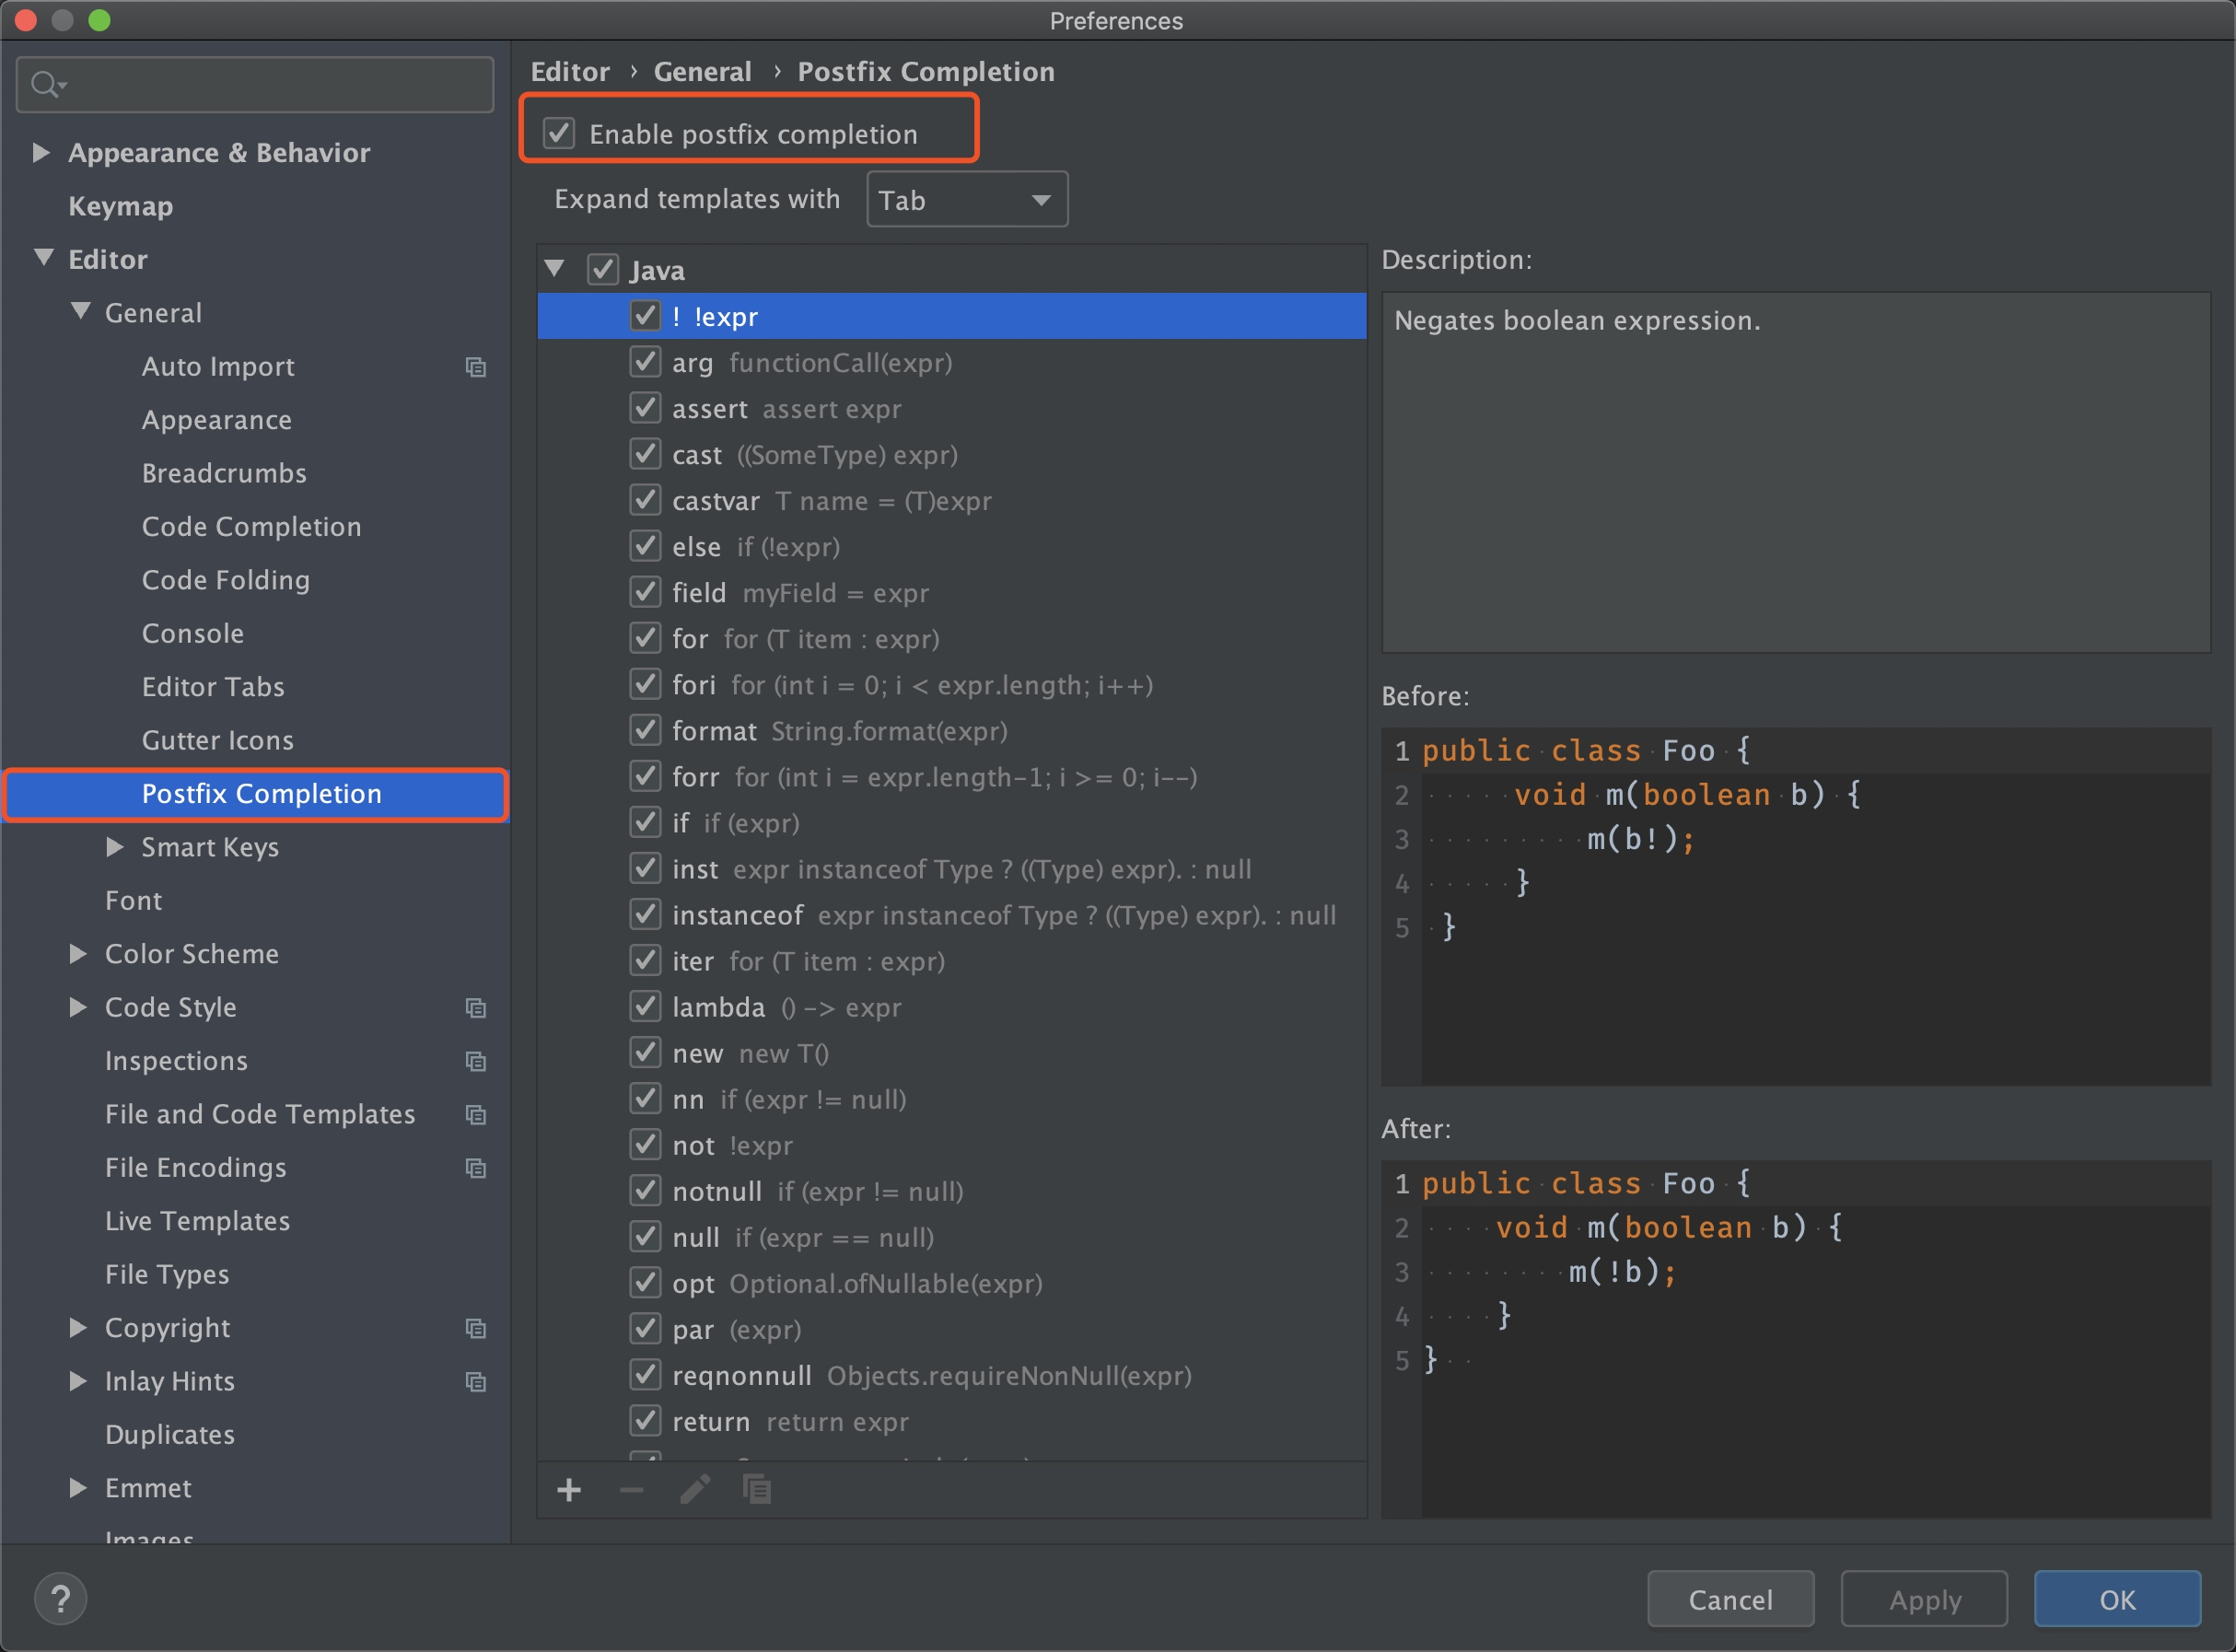Open the help question mark button
The width and height of the screenshot is (2236, 1652).
(60, 1598)
